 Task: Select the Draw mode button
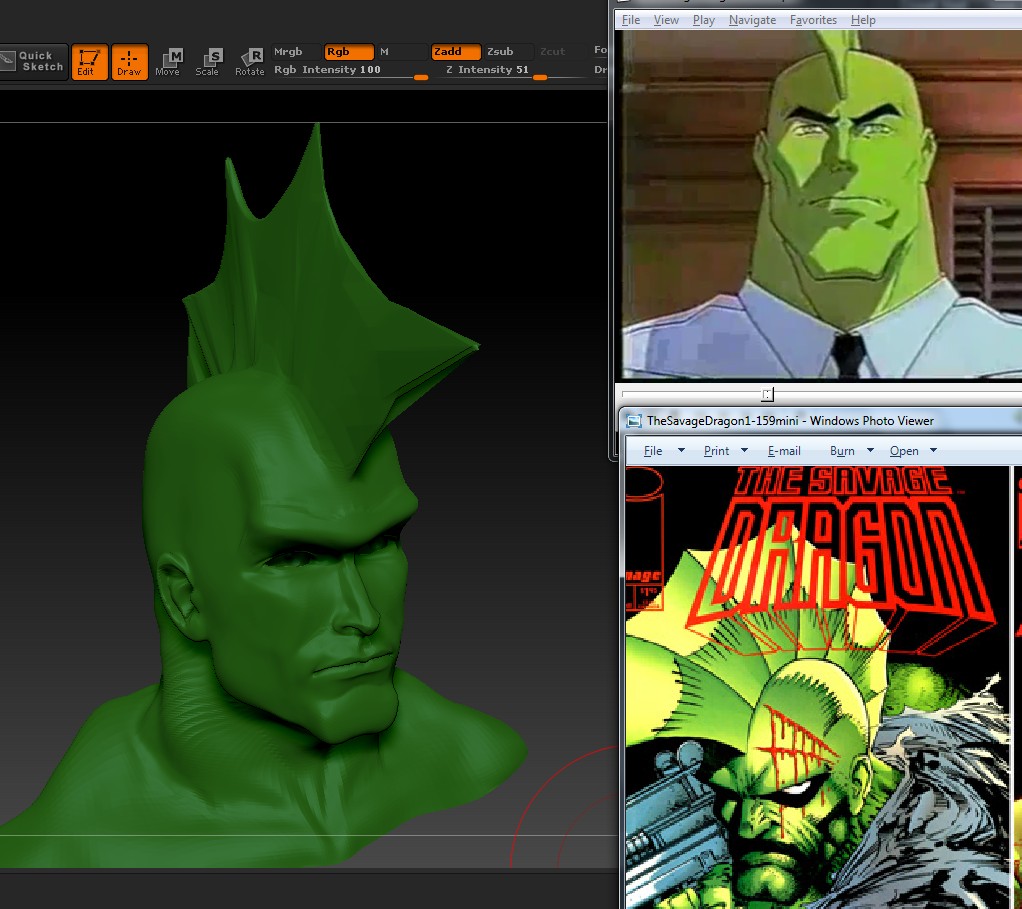[x=129, y=62]
